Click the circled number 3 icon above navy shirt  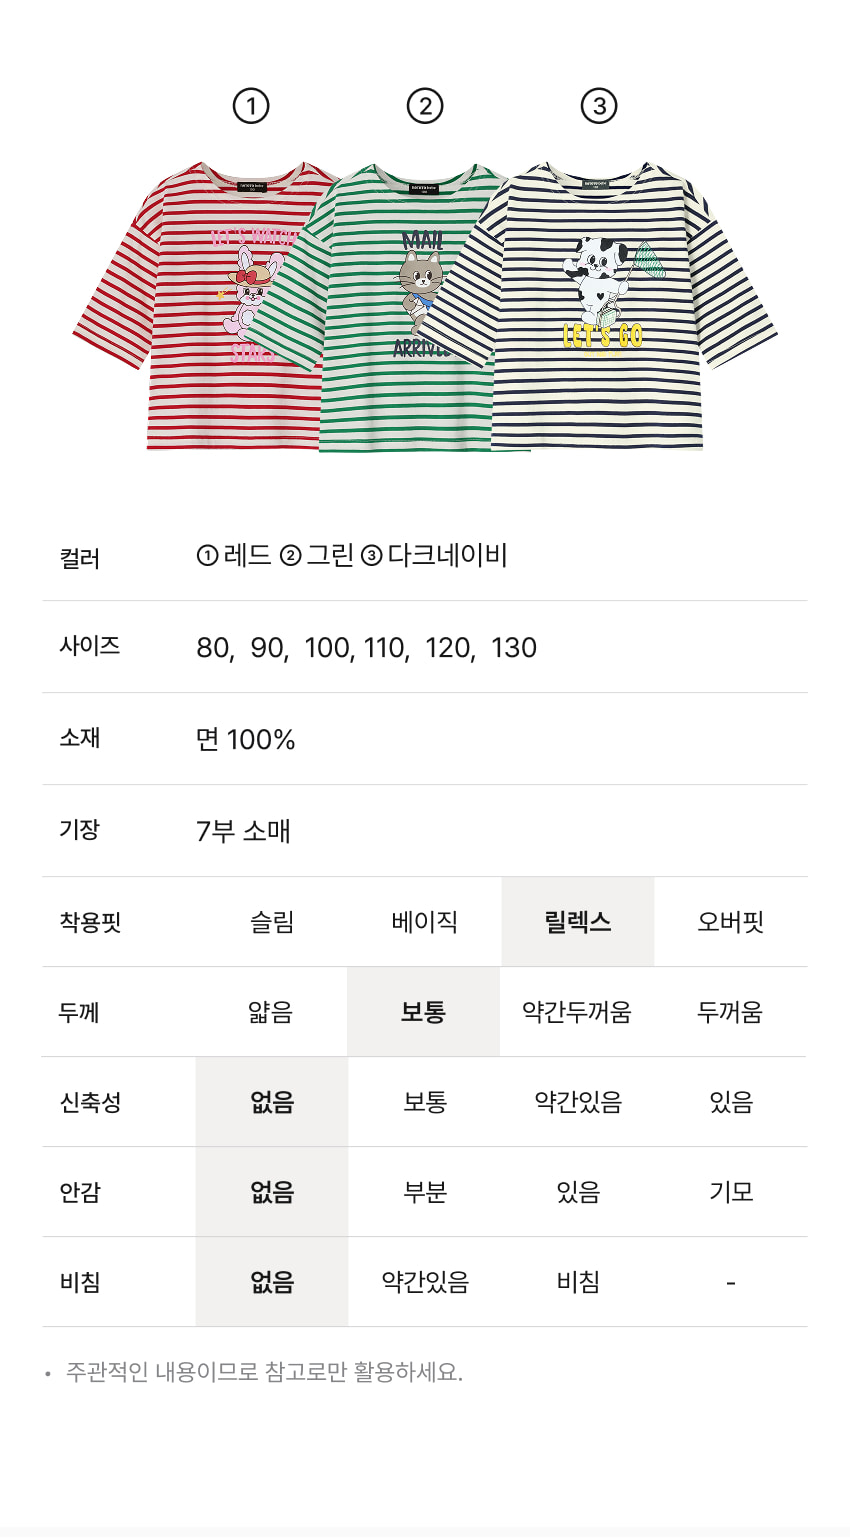coord(599,106)
